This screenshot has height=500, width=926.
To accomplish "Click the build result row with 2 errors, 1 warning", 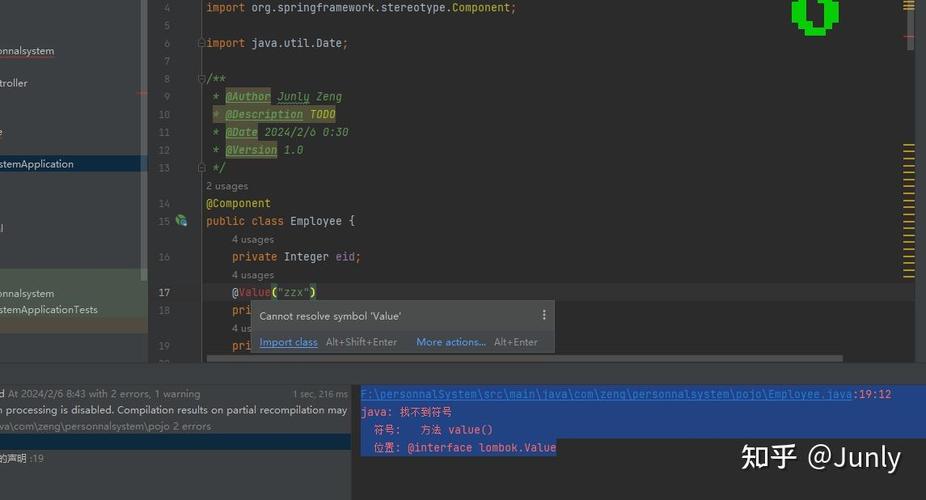I will point(175,394).
